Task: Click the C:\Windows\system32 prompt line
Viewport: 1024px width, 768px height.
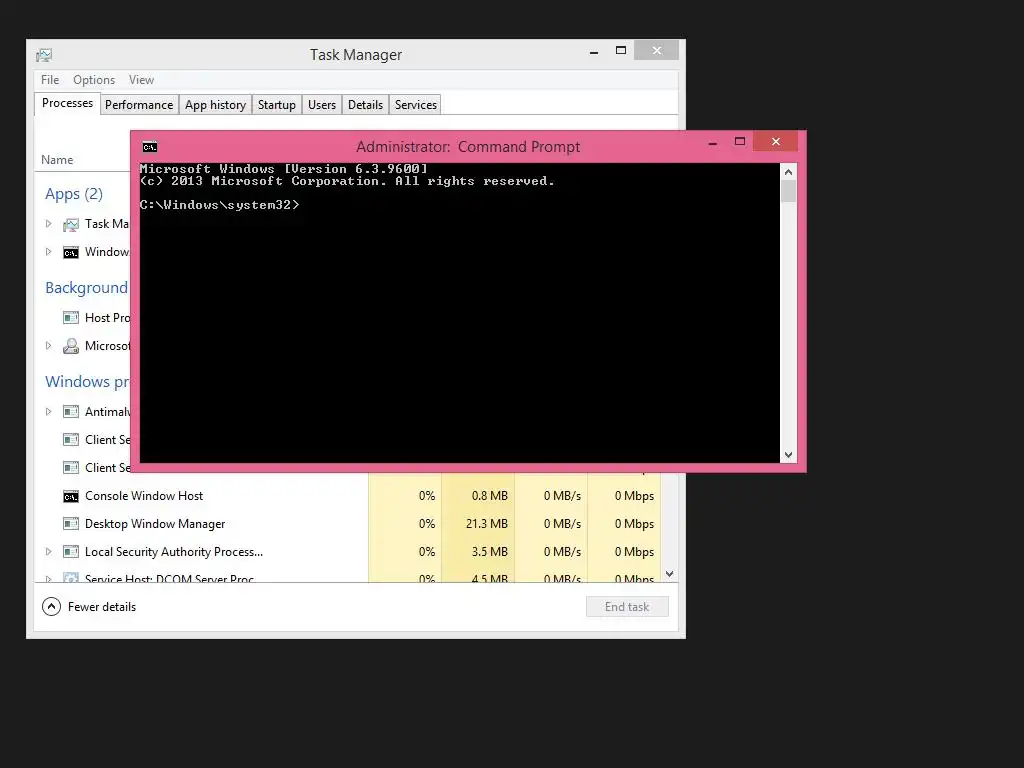Action: (219, 205)
